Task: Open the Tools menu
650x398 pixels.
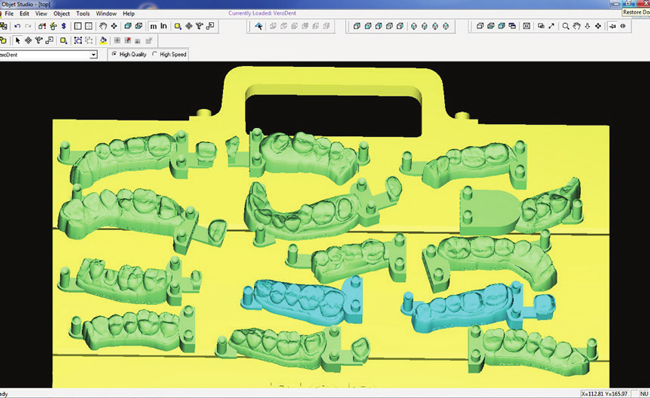Action: click(x=82, y=13)
